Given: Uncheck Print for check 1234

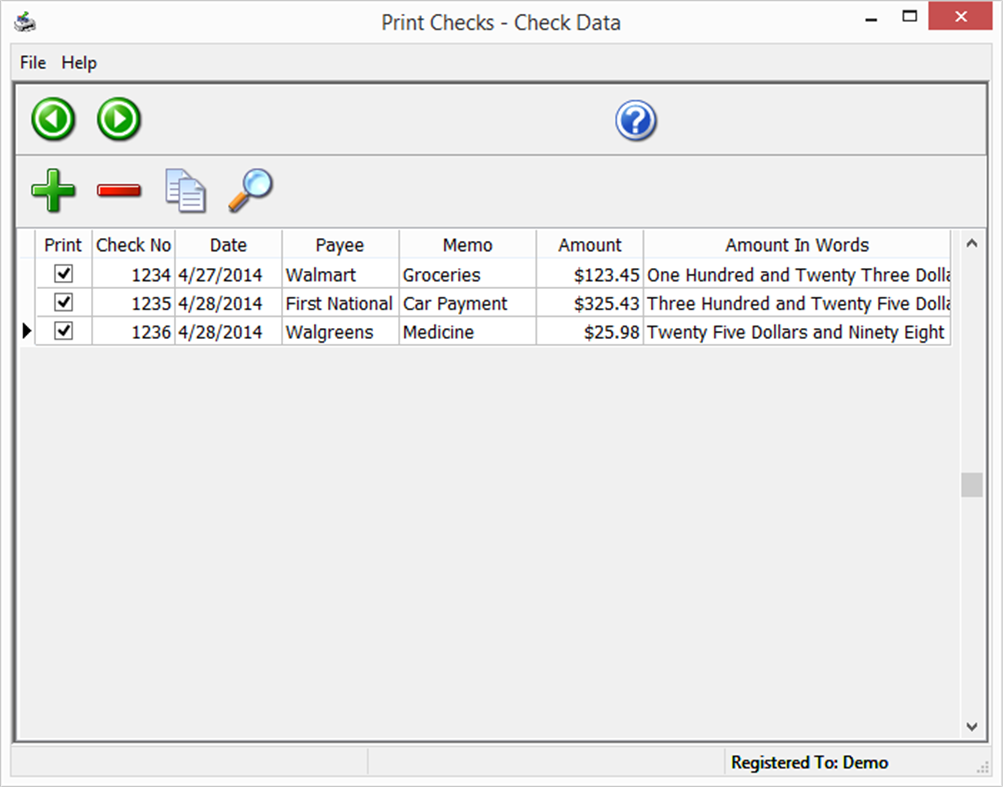Looking at the screenshot, I should [x=63, y=274].
